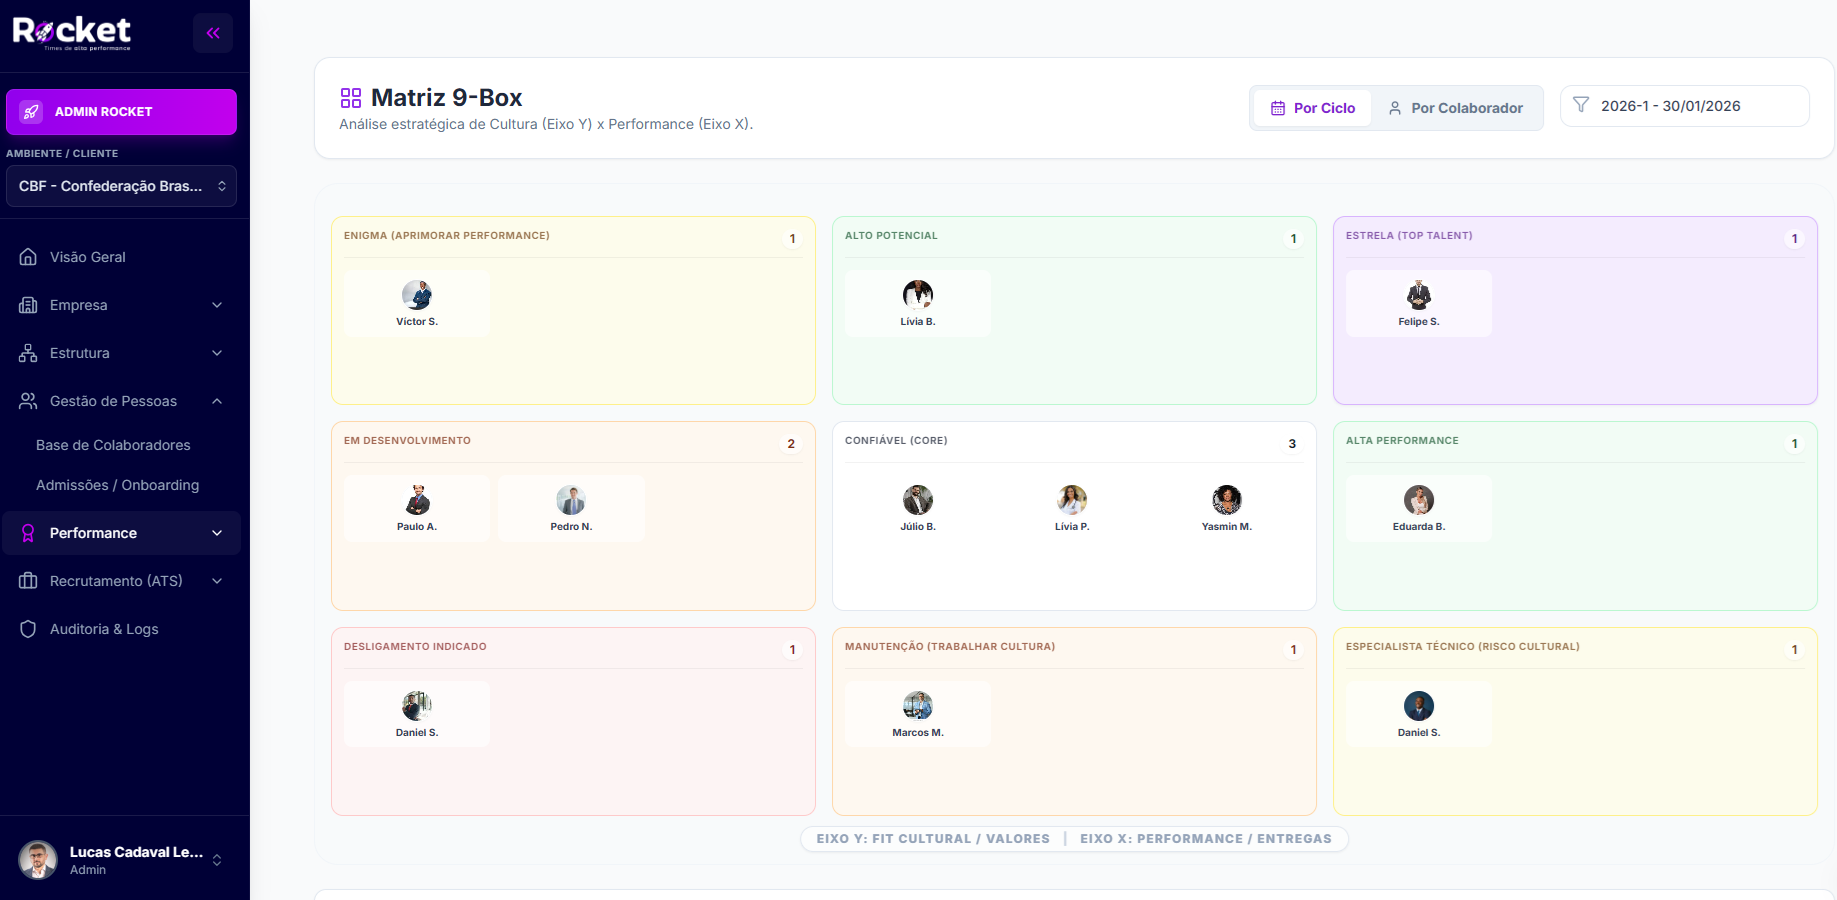Open the Admissões / Onboarding page

[116, 485]
